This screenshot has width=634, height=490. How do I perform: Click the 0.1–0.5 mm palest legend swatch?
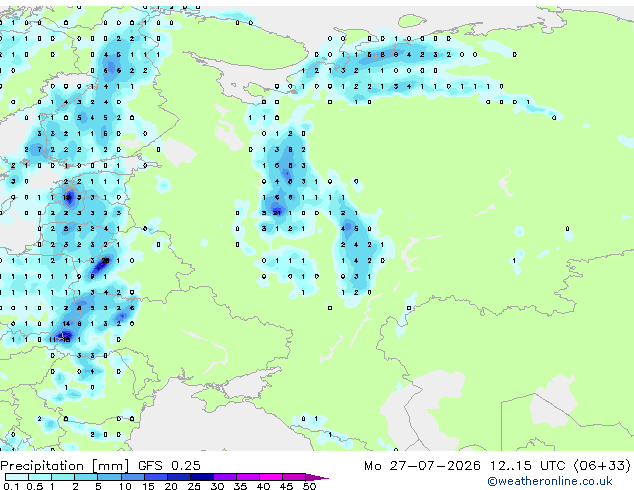[x=17, y=477]
